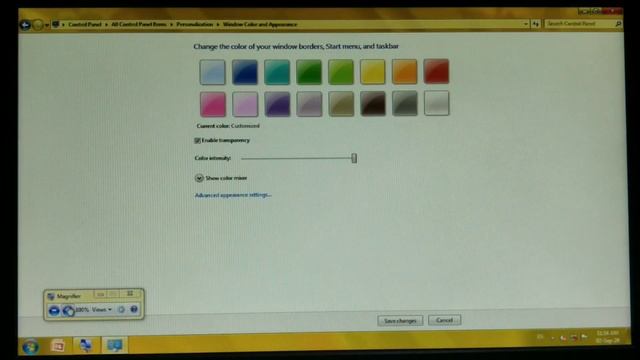Image resolution: width=640 pixels, height=360 pixels.
Task: Open the address bar history dropdown arrow
Action: click(526, 24)
